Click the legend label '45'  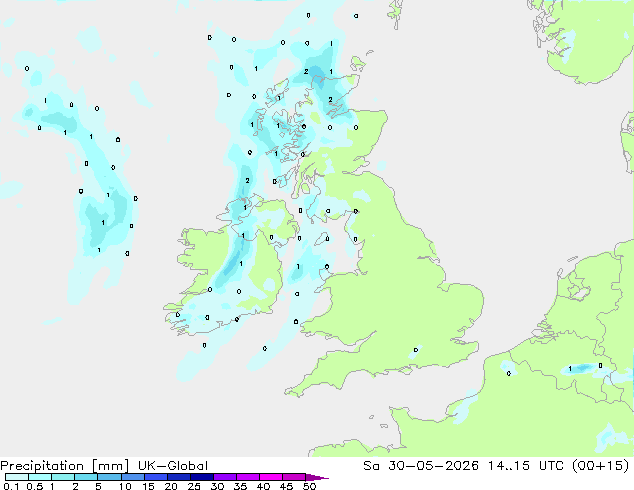[286, 486]
